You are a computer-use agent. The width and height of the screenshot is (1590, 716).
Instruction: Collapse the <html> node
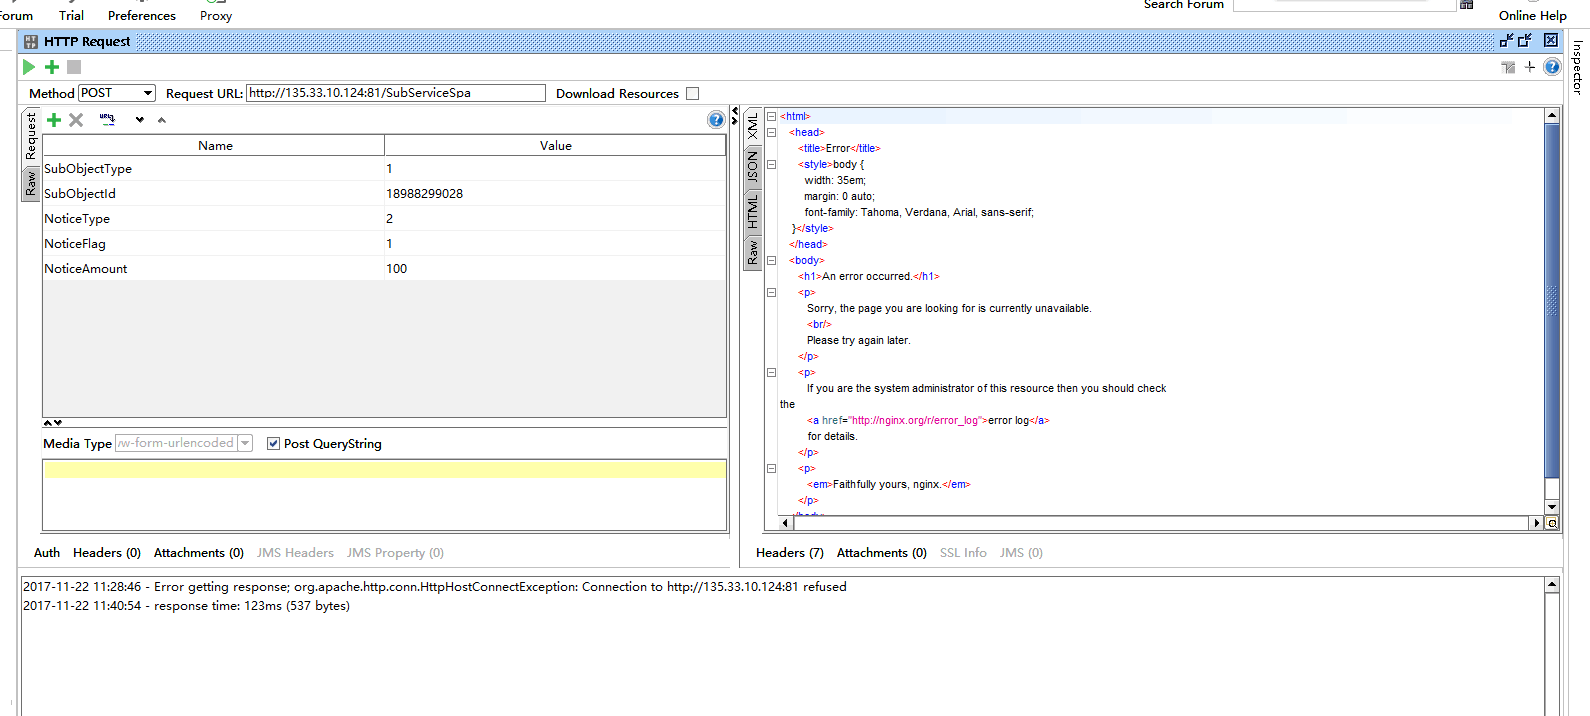pyautogui.click(x=771, y=116)
